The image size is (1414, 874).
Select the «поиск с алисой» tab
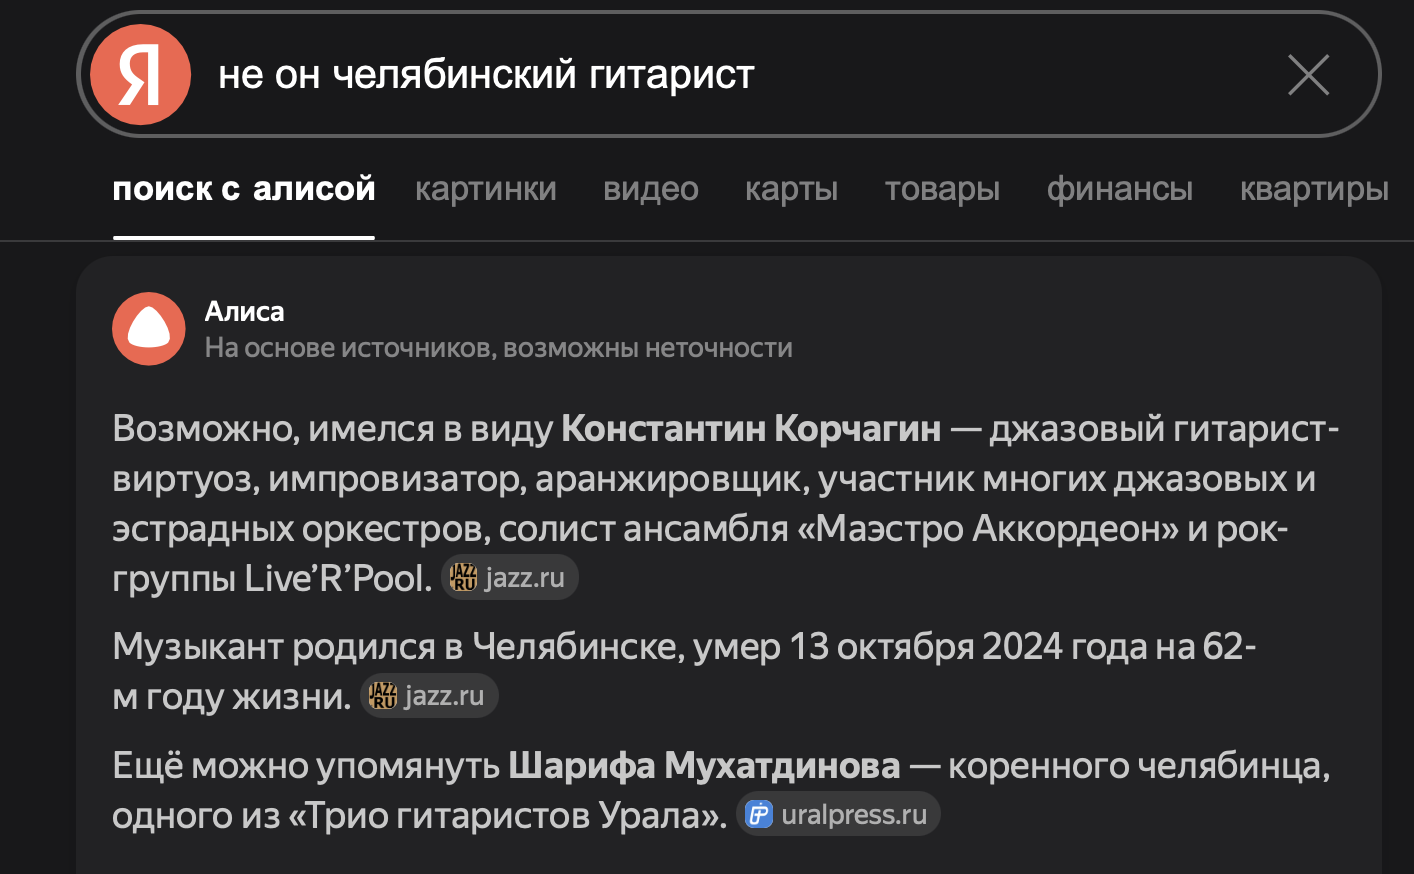pyautogui.click(x=244, y=189)
